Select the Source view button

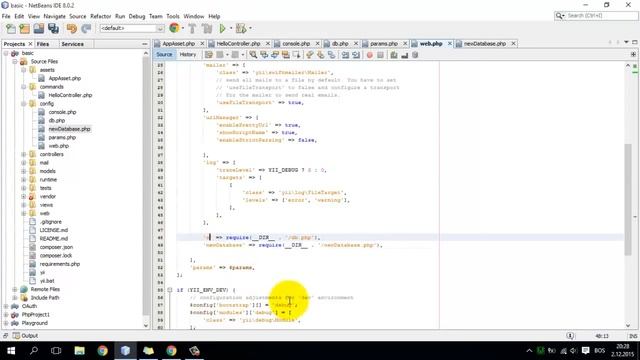tap(164, 55)
